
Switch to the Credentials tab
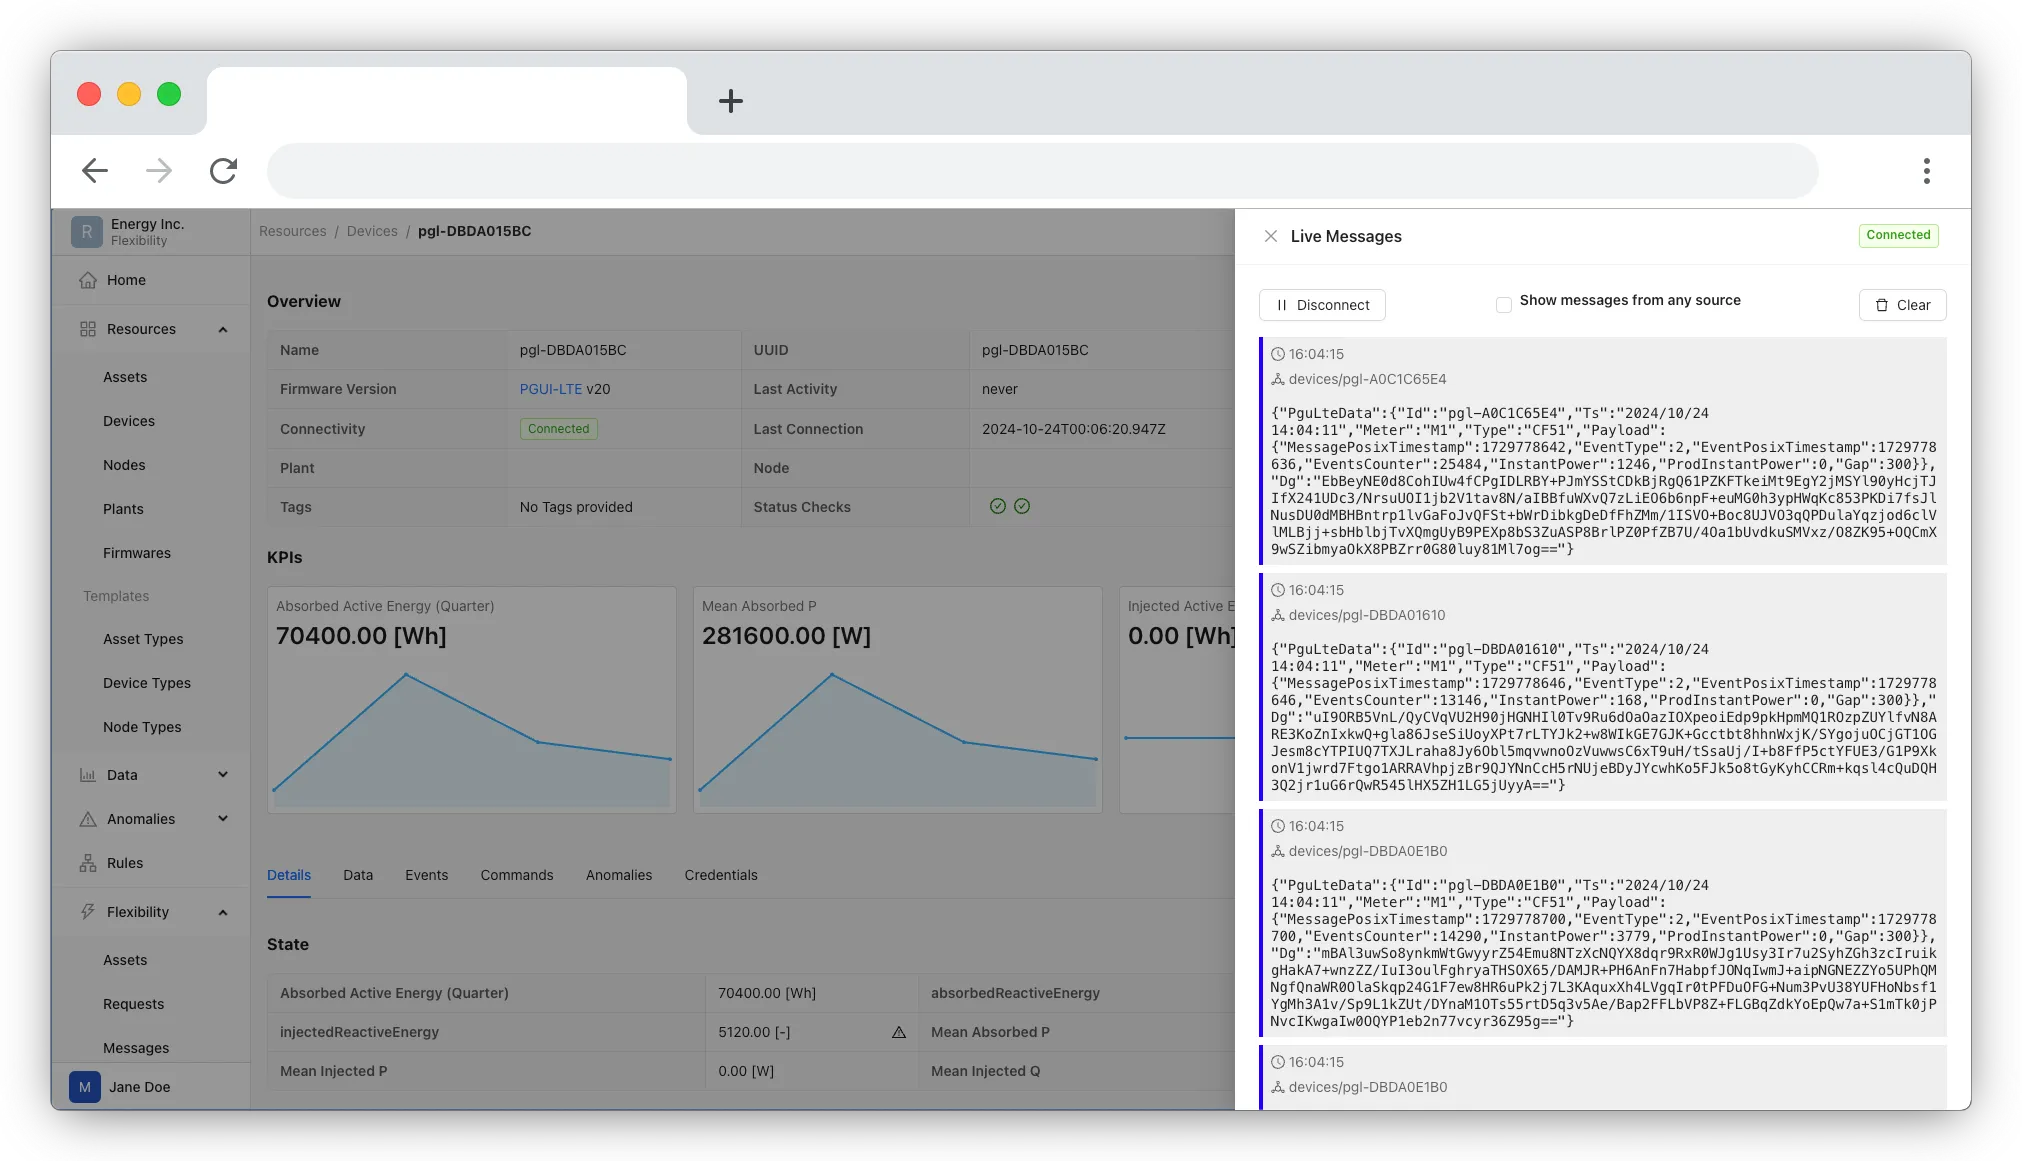coord(721,875)
